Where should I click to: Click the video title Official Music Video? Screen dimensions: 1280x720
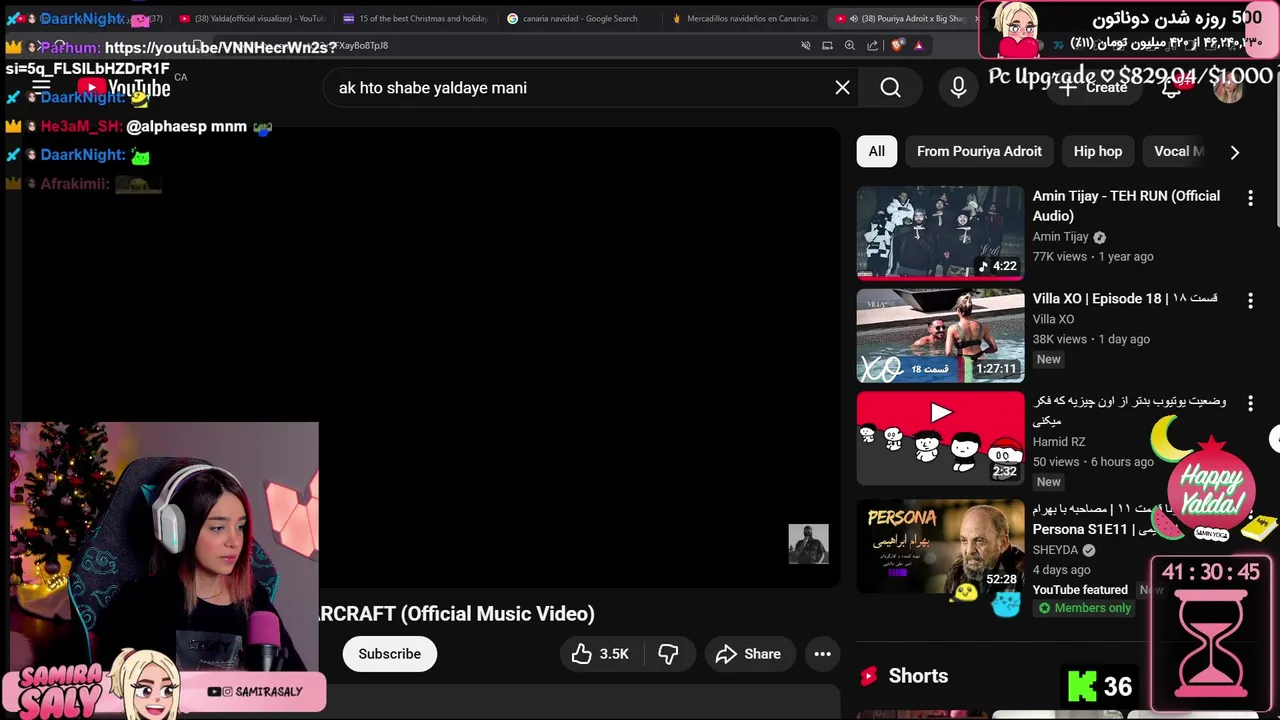[455, 614]
